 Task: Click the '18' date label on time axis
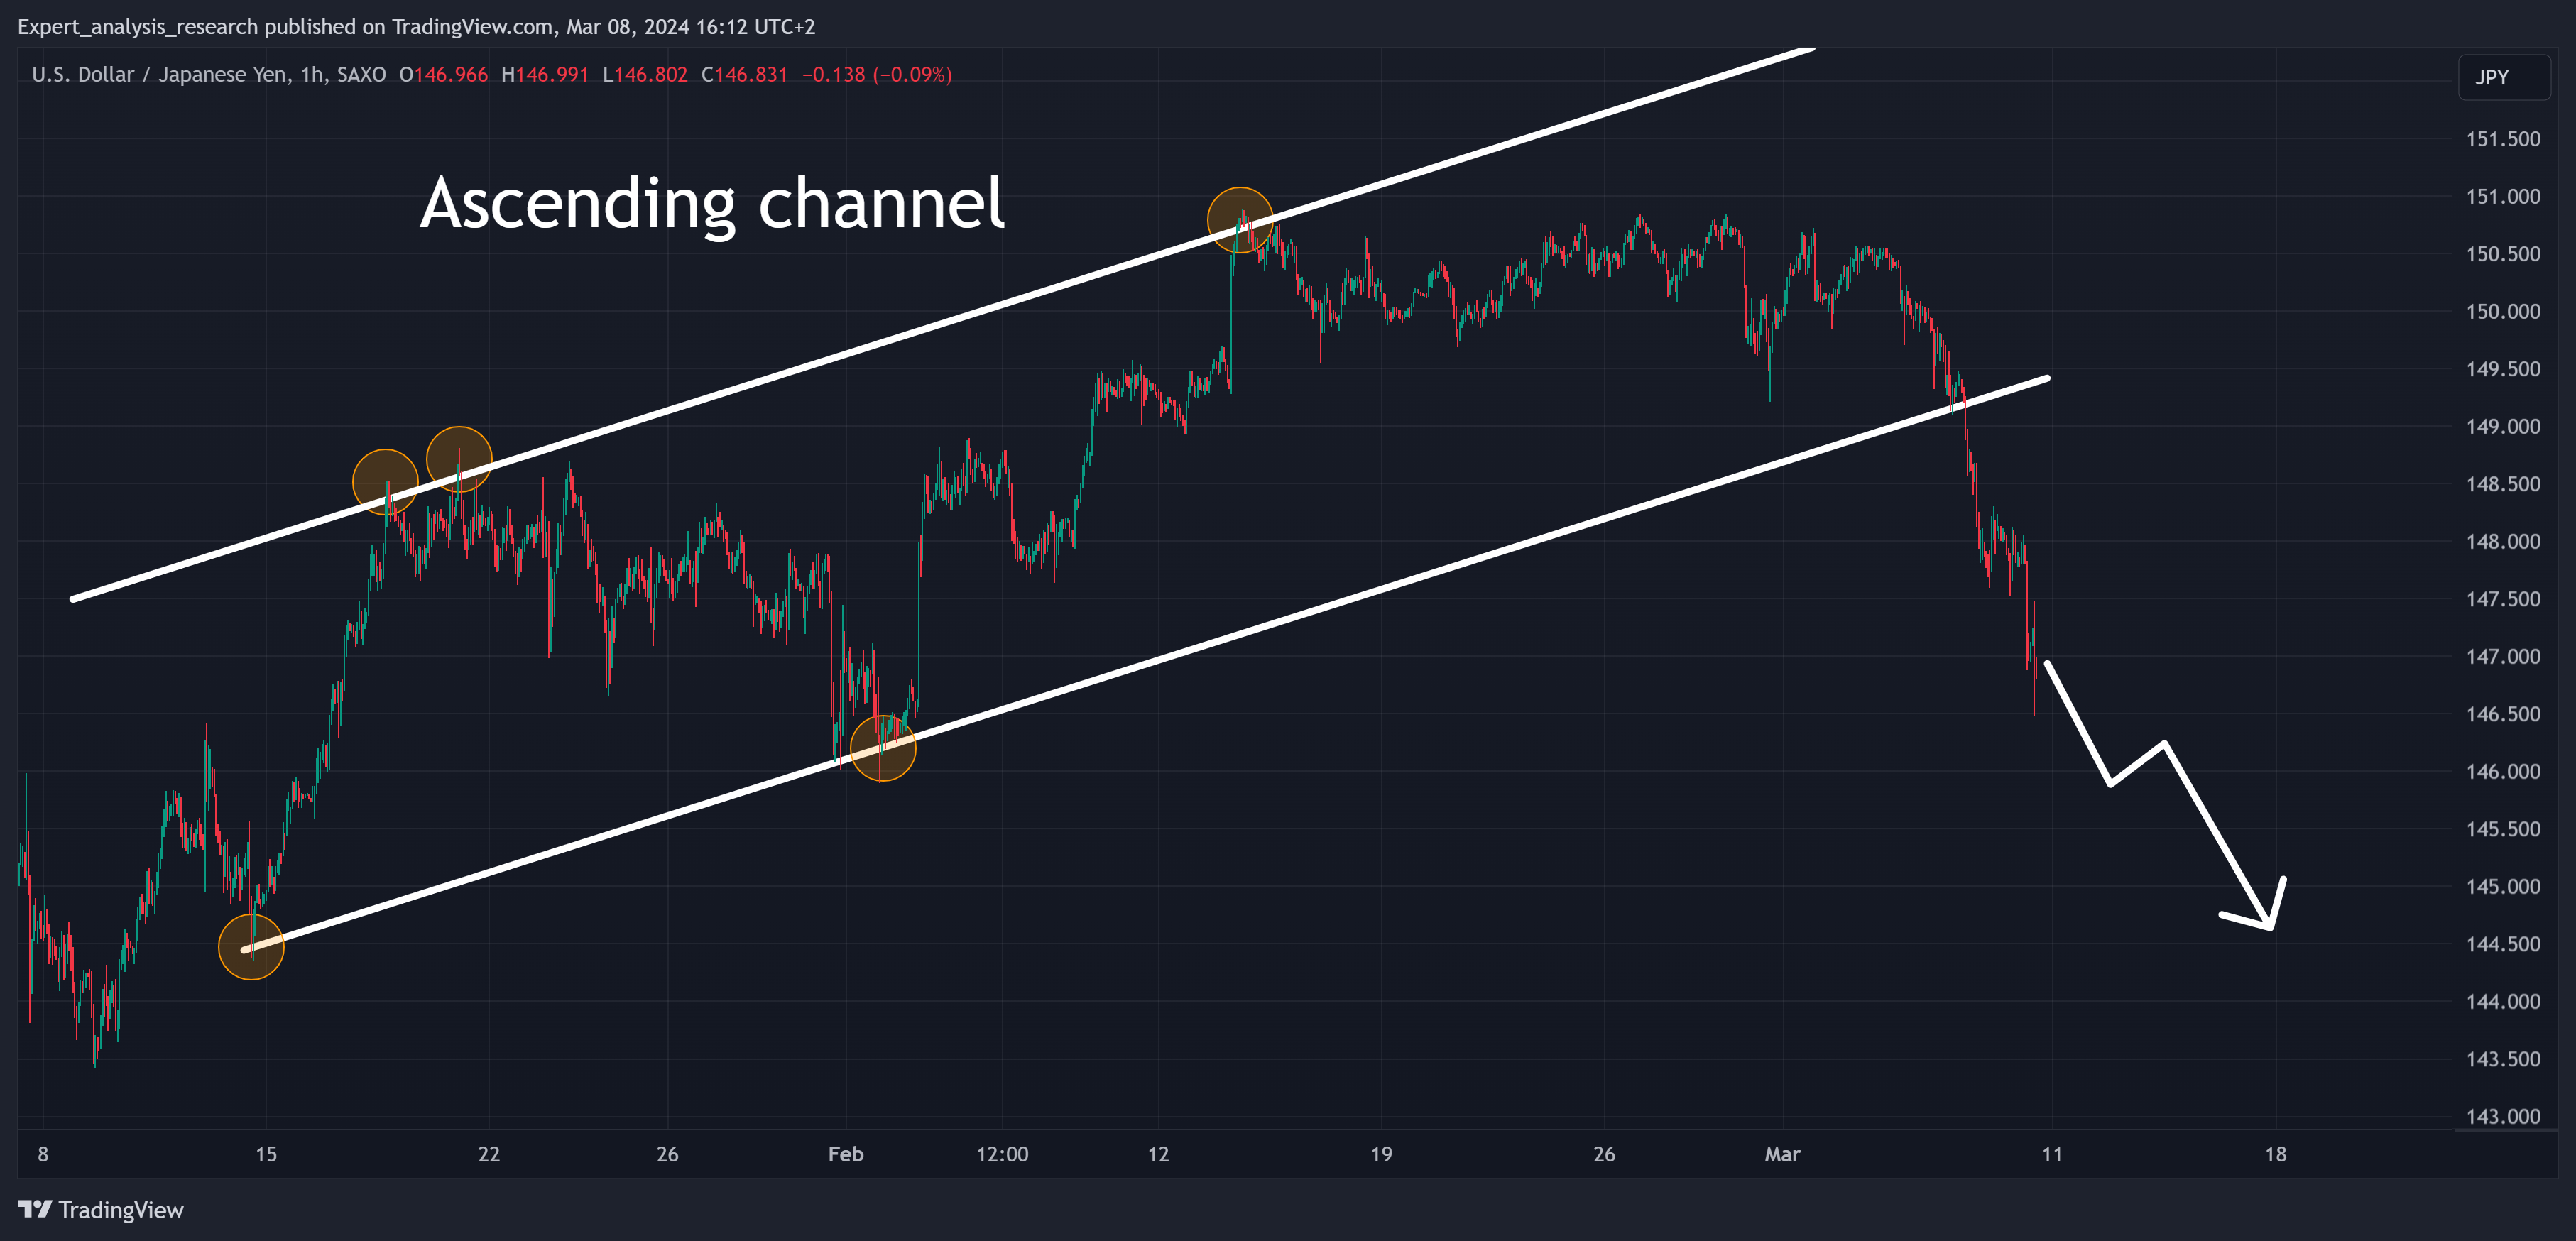2276,1154
